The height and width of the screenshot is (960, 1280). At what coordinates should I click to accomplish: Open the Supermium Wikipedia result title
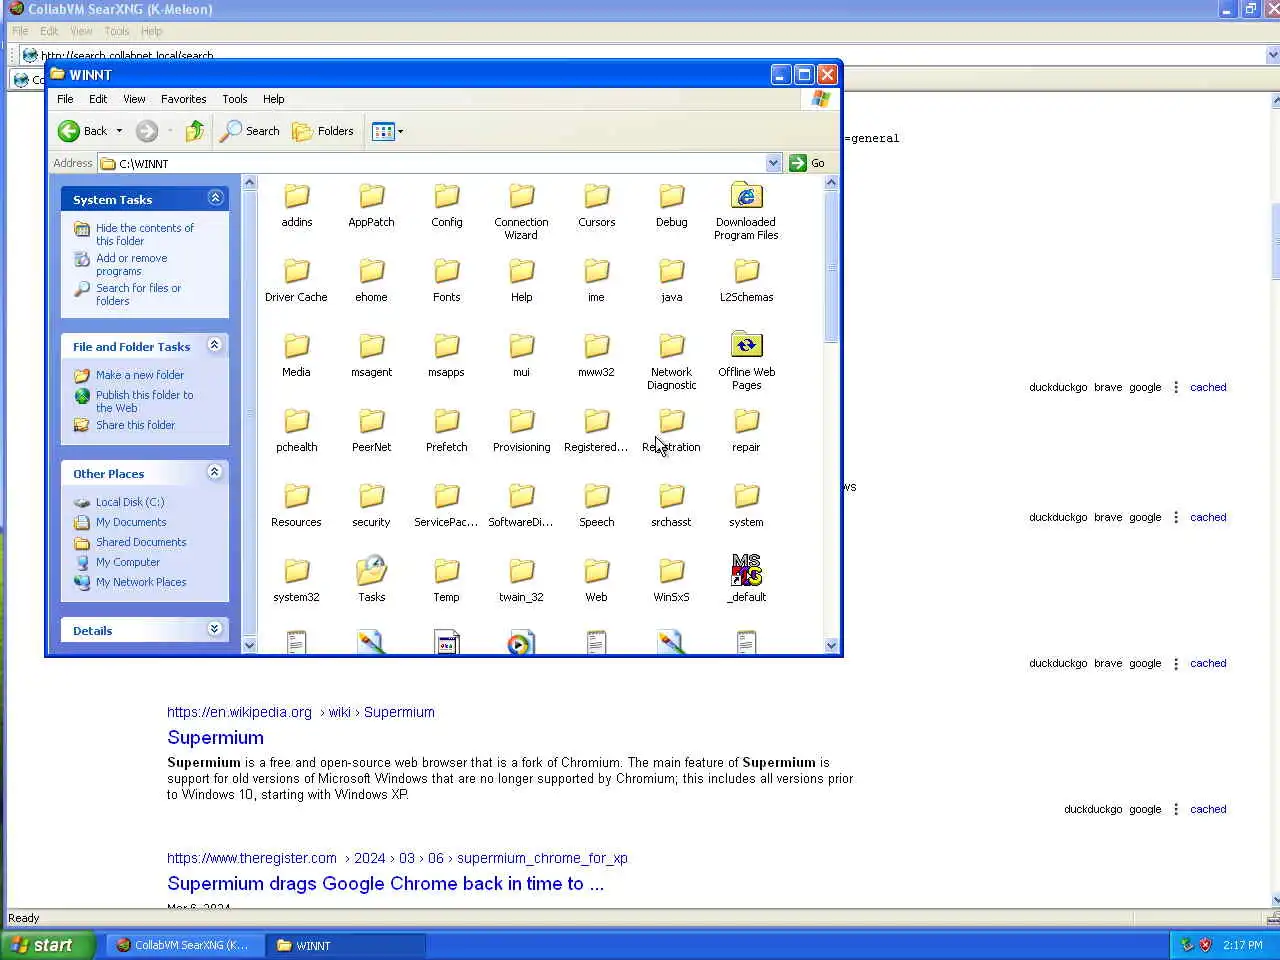pos(215,738)
